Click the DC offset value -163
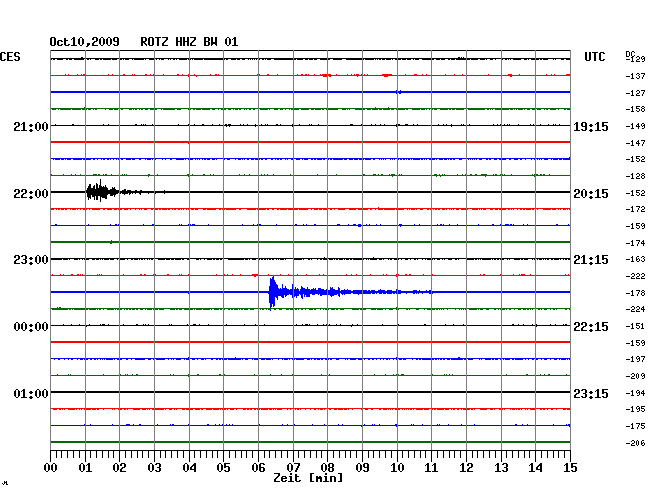The width and height of the screenshot is (650, 494). click(x=635, y=259)
